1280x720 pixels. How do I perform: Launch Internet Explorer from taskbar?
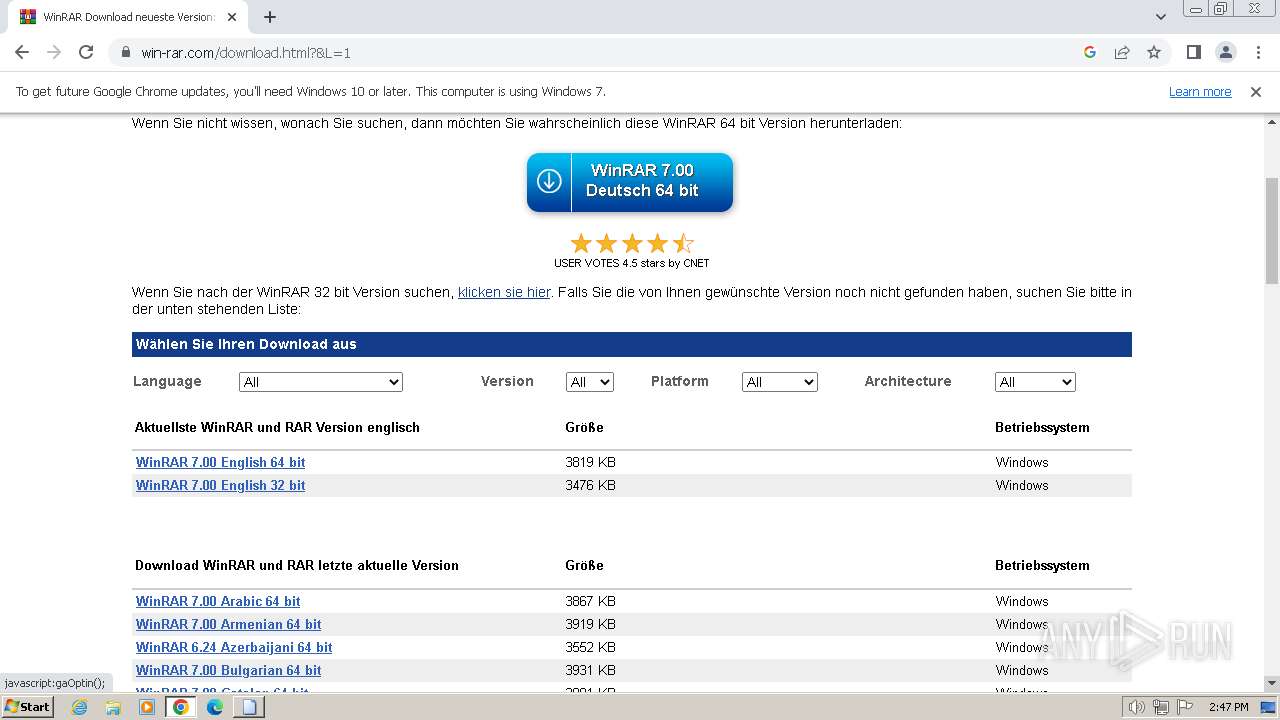coord(80,707)
